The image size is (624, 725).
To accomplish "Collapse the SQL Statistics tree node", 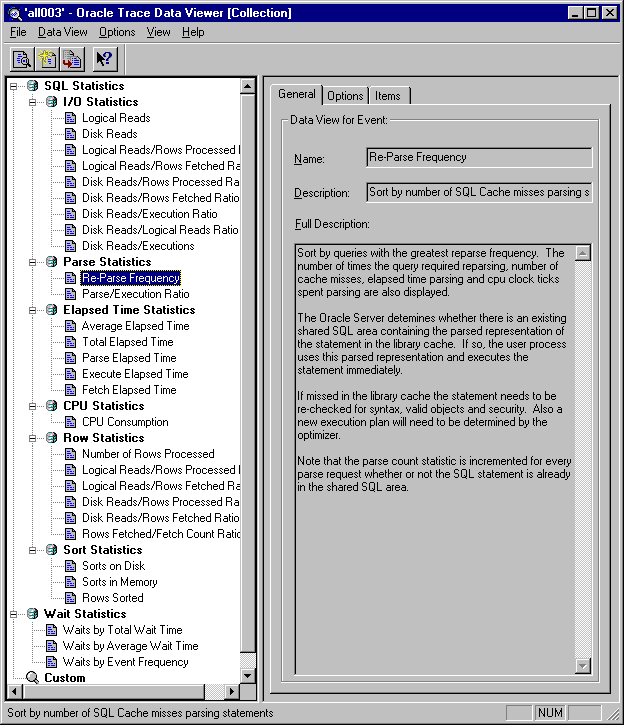I will 13,86.
